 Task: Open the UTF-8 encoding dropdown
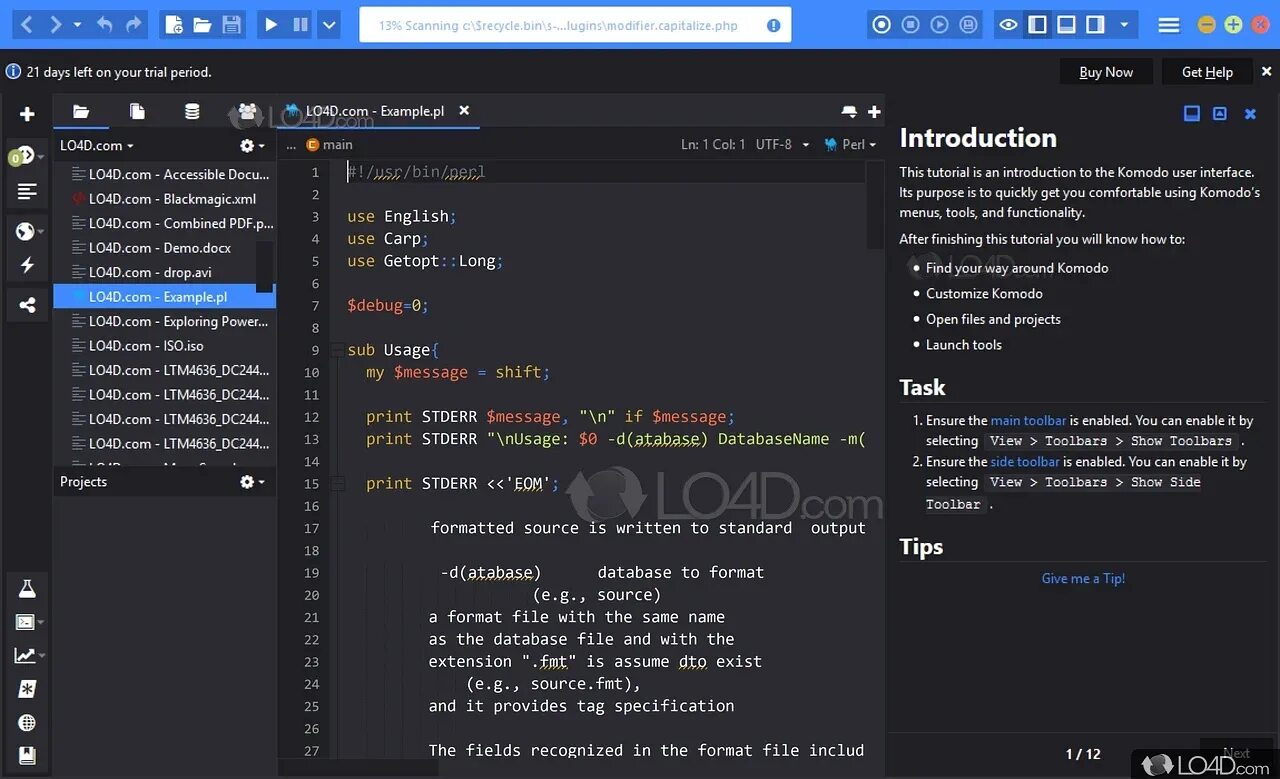[782, 145]
